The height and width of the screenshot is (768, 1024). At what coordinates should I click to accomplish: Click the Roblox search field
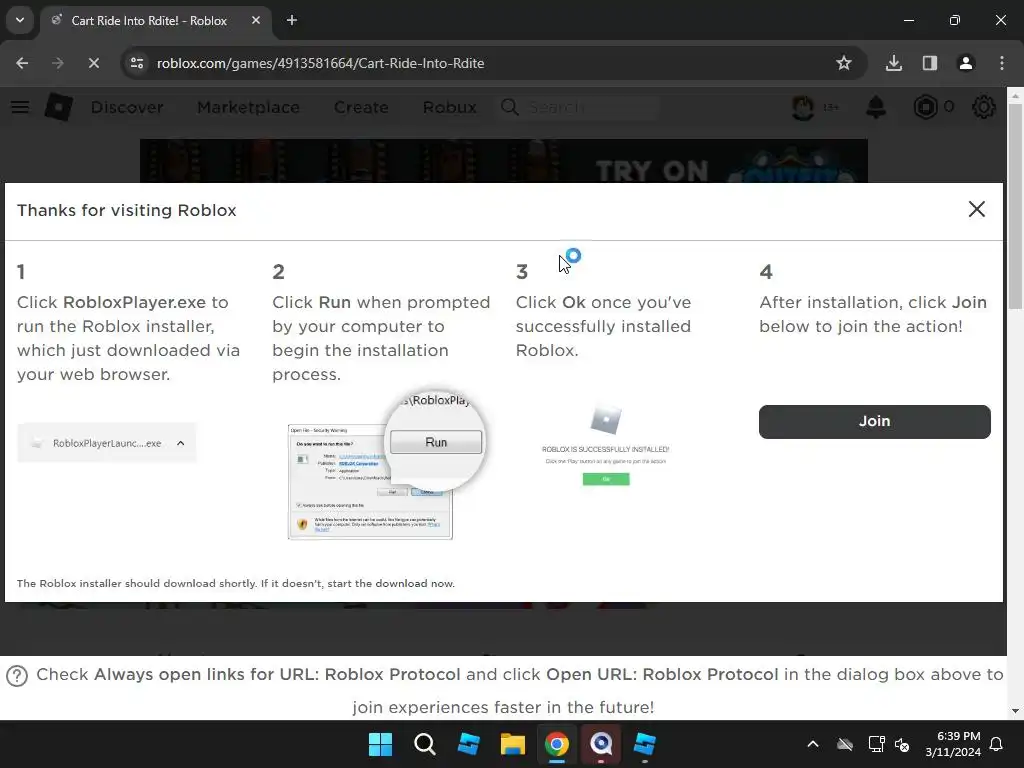coord(579,107)
